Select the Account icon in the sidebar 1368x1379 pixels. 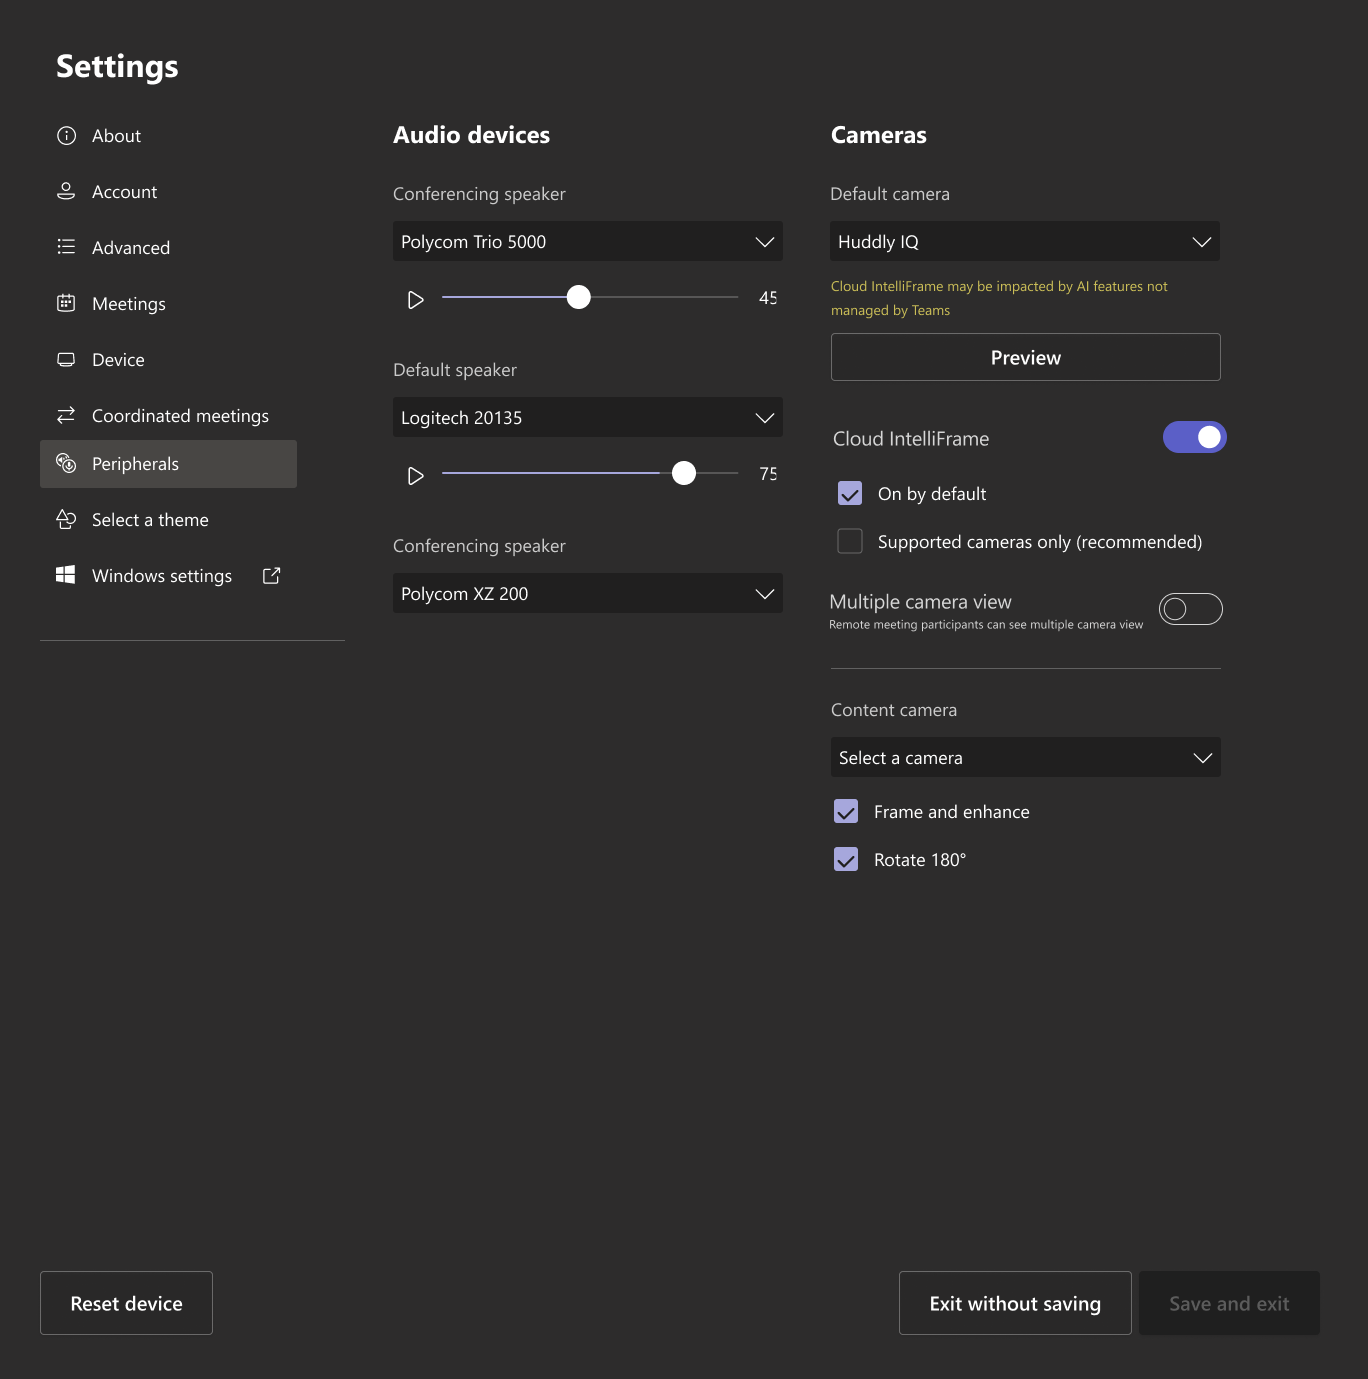pos(66,191)
